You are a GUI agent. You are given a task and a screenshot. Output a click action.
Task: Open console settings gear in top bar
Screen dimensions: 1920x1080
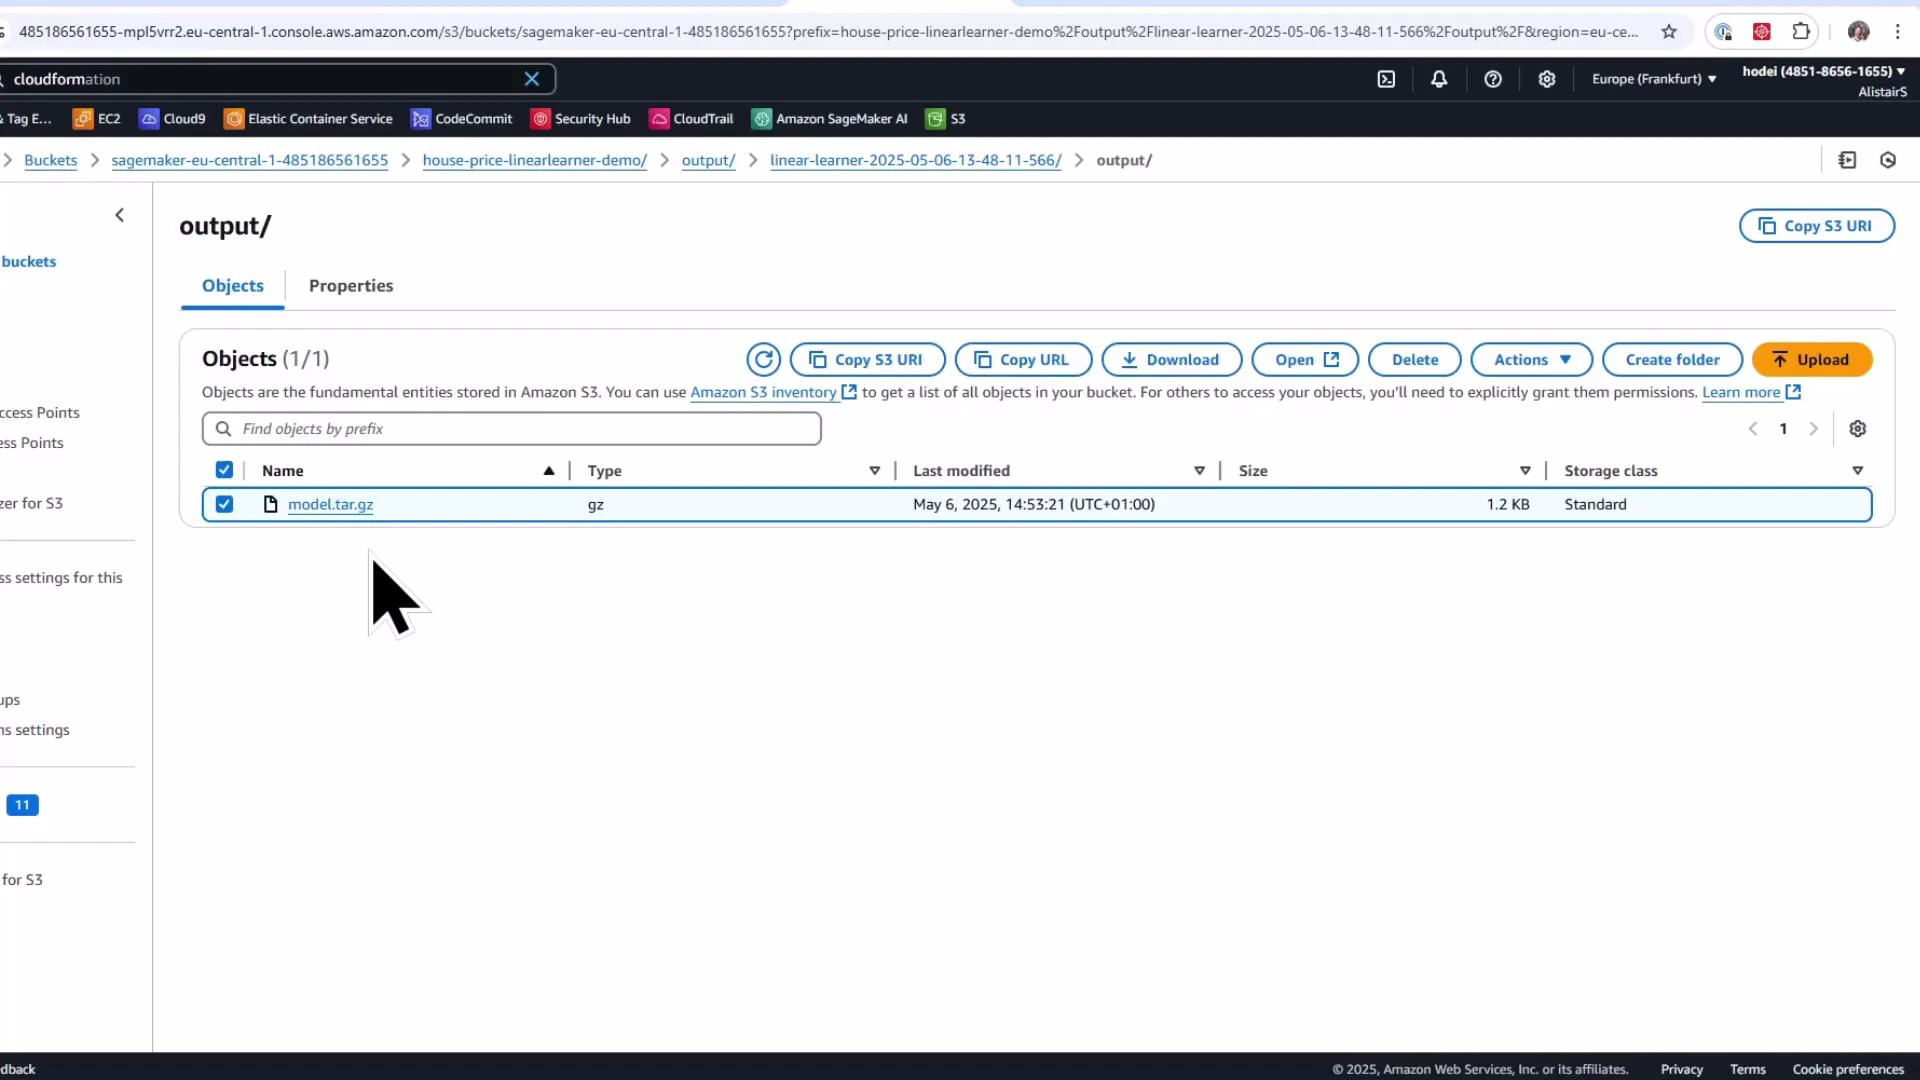tap(1547, 79)
